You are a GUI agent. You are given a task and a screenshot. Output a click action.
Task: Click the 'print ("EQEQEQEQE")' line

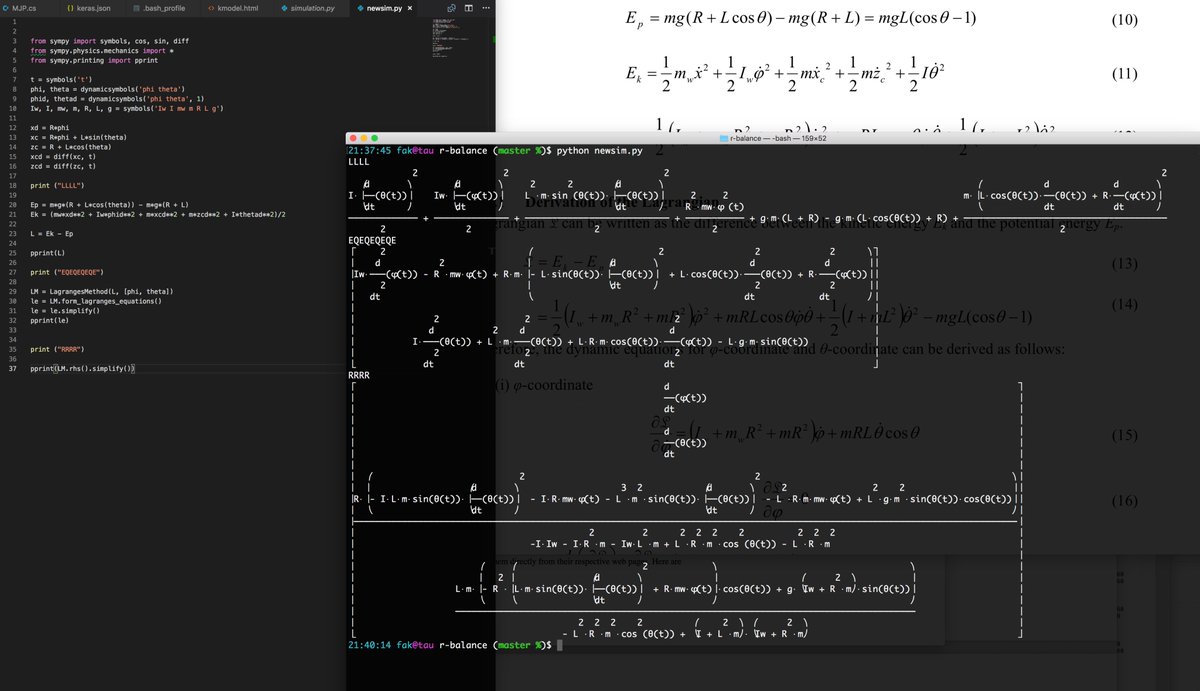[66, 272]
